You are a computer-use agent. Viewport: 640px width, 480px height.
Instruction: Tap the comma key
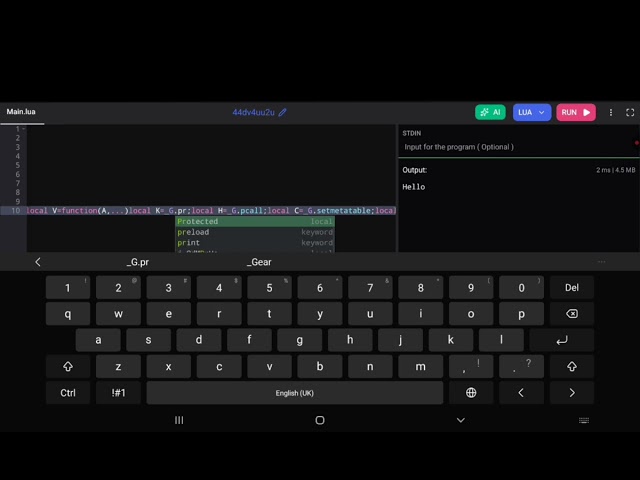(x=471, y=367)
